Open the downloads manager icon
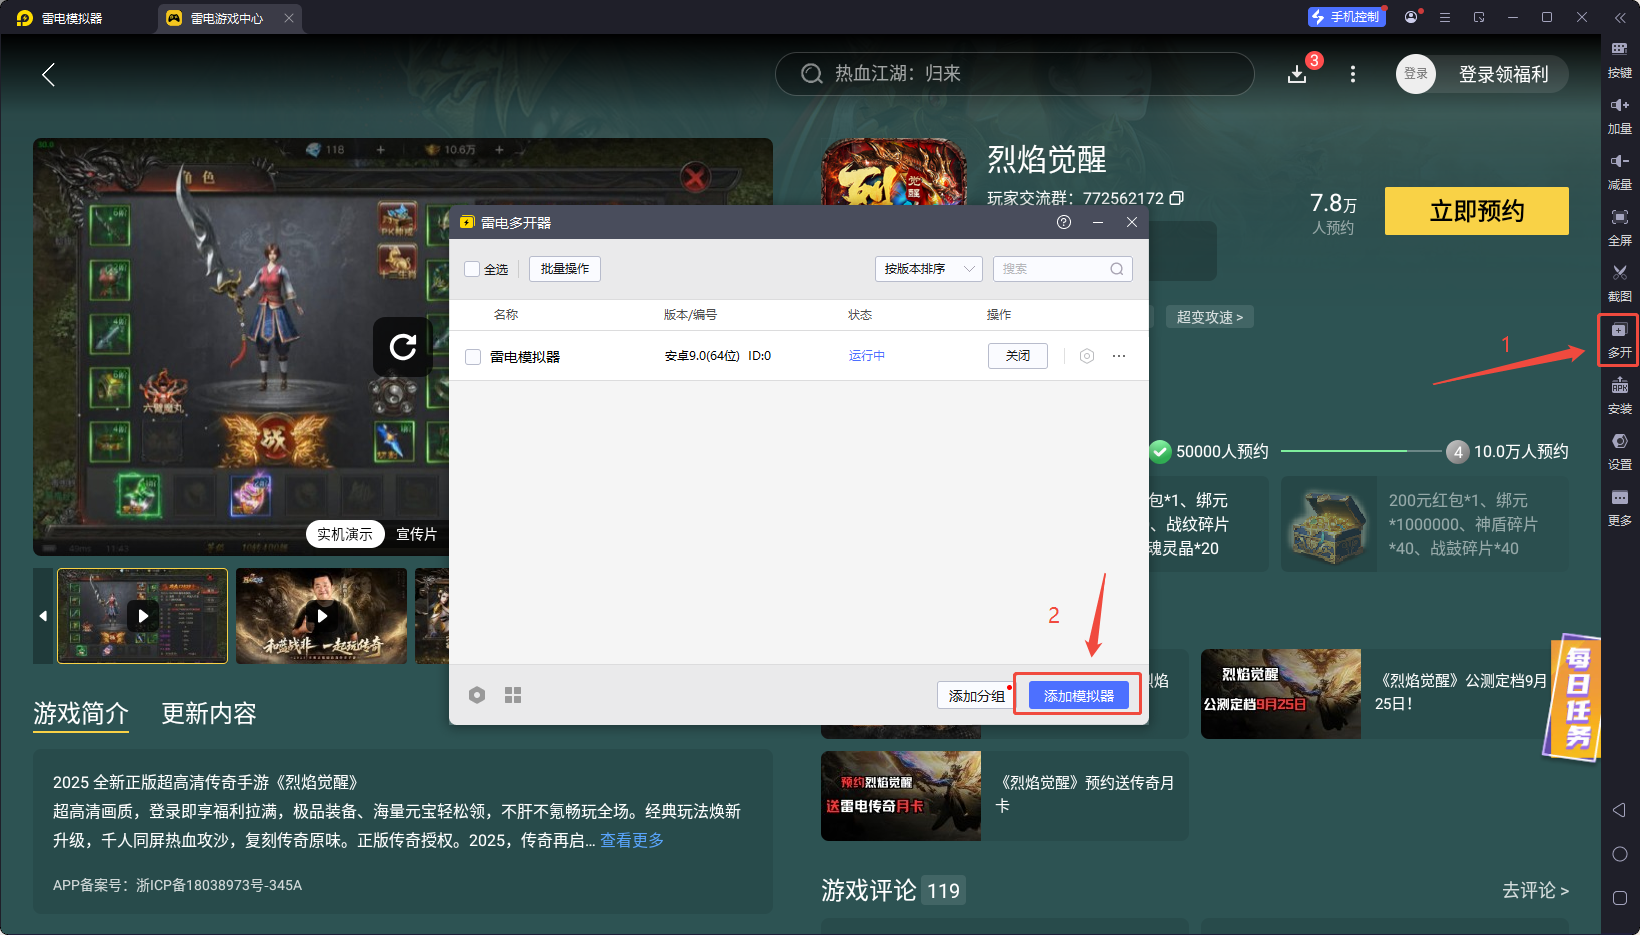This screenshot has width=1640, height=935. 1297,74
